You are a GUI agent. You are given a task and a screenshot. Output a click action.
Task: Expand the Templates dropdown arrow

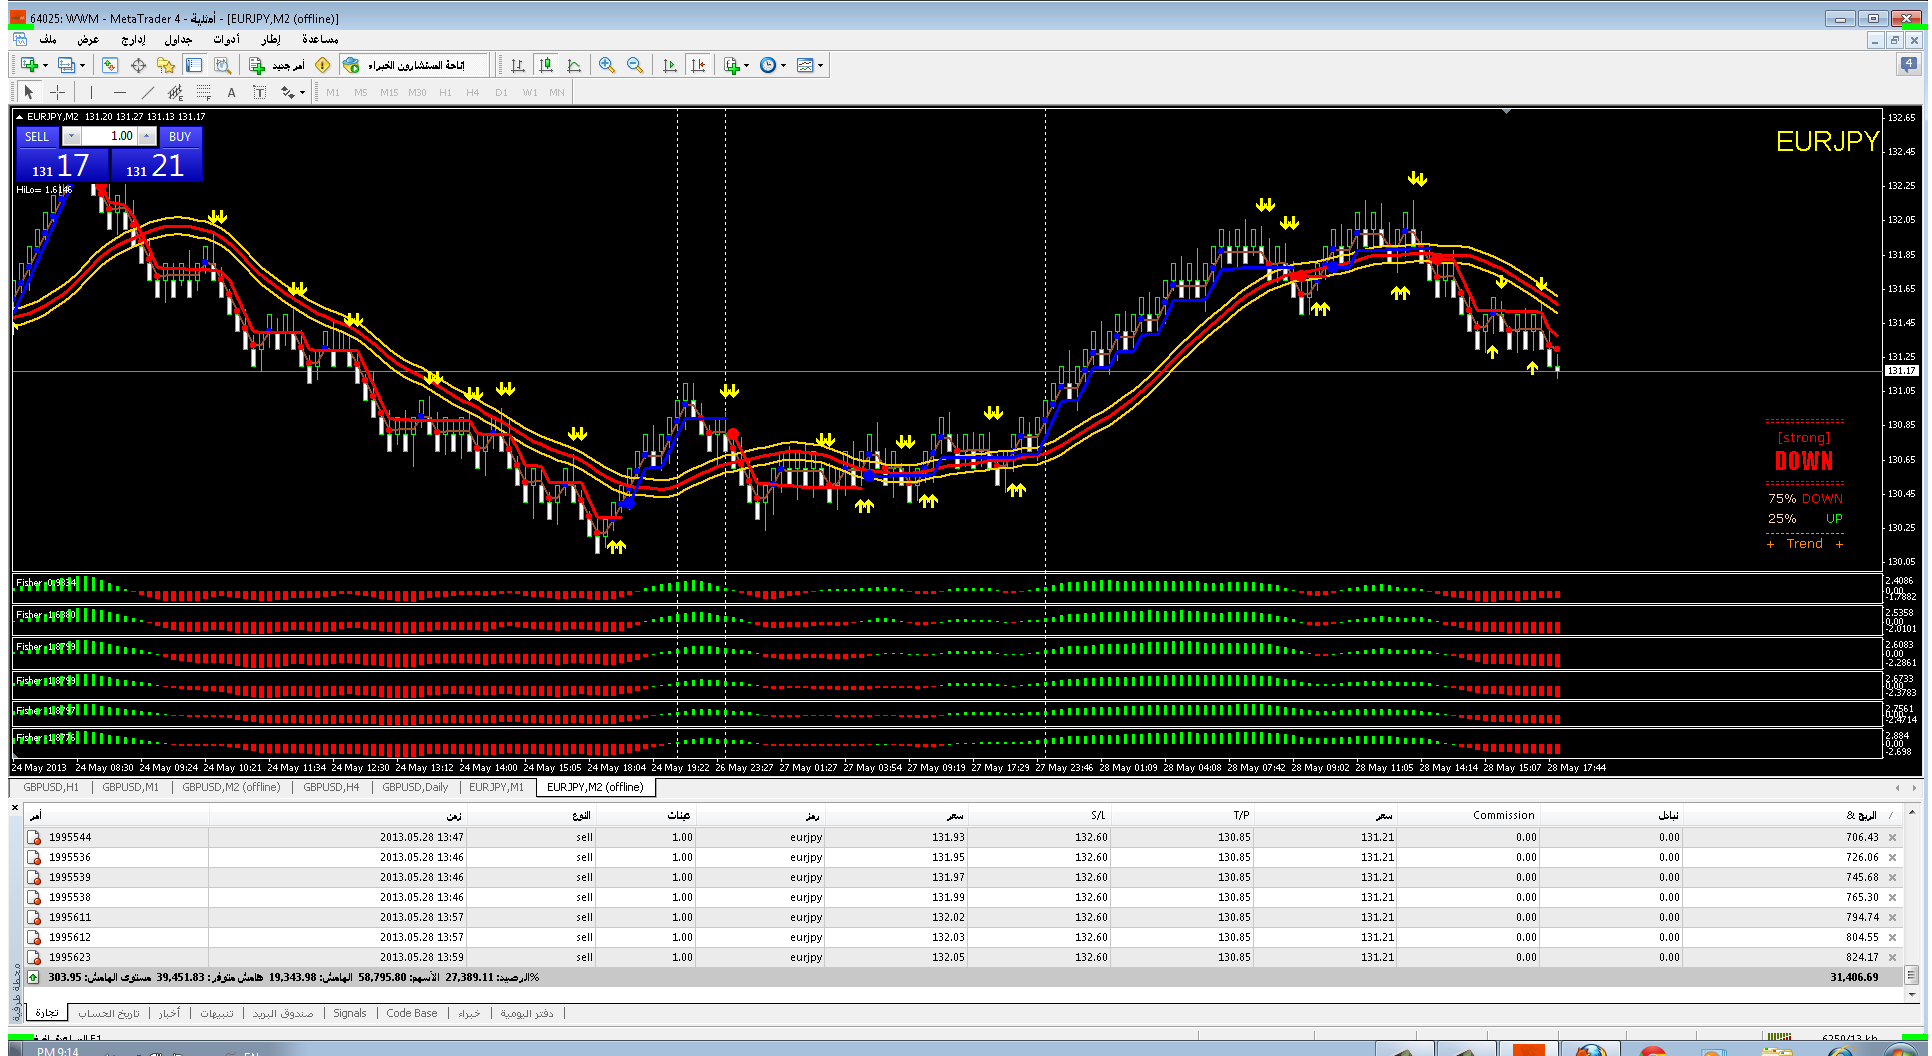(x=821, y=65)
